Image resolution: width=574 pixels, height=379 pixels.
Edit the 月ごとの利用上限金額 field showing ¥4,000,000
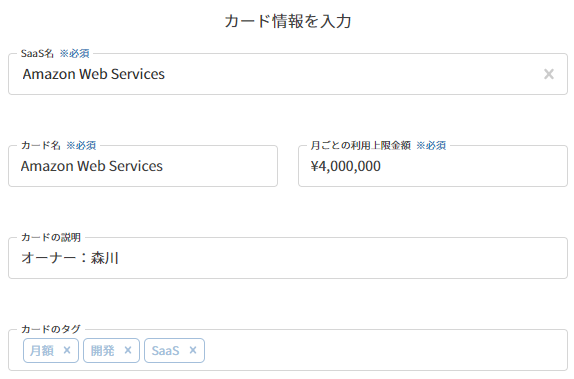coord(433,166)
